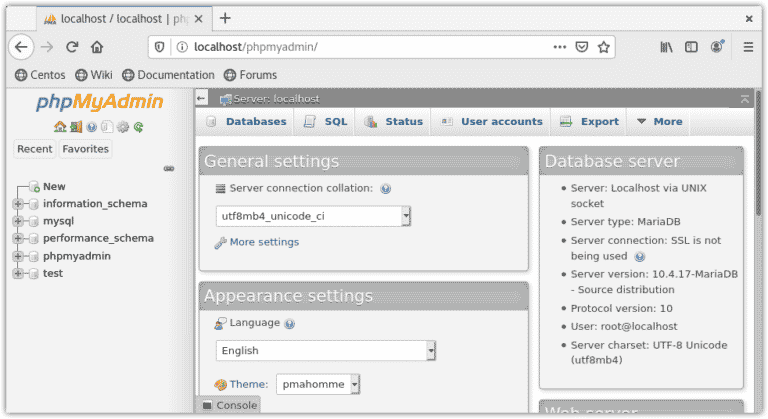
Task: Click the phpMyAdmin Home icon
Action: tap(60, 127)
